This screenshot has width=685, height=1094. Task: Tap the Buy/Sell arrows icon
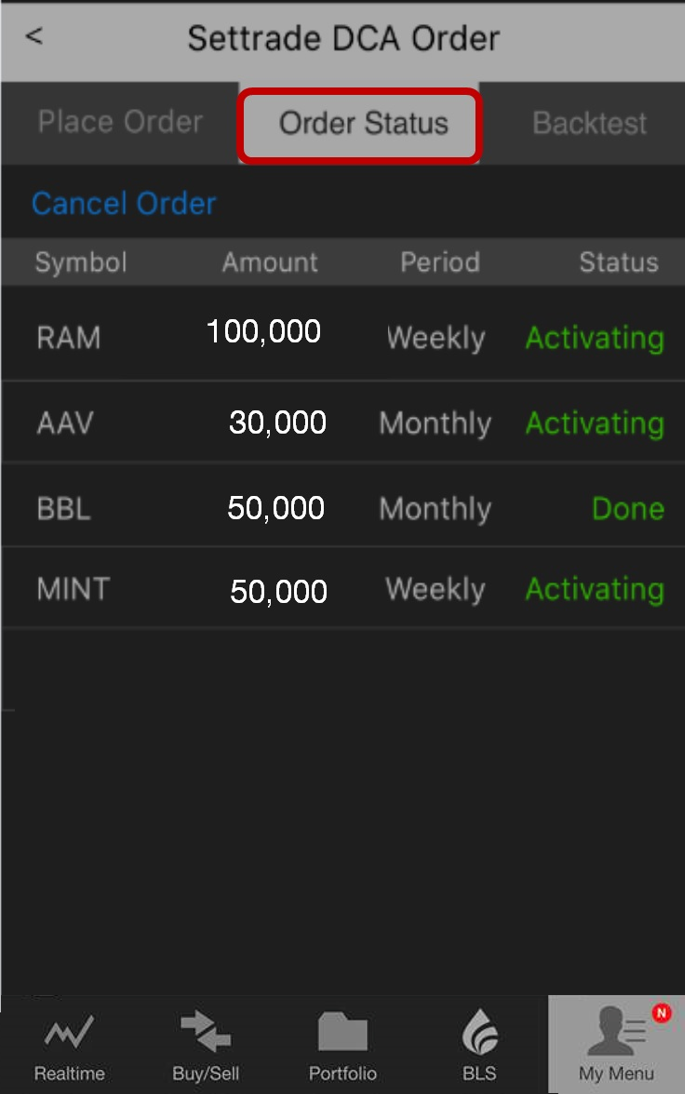[x=206, y=1034]
